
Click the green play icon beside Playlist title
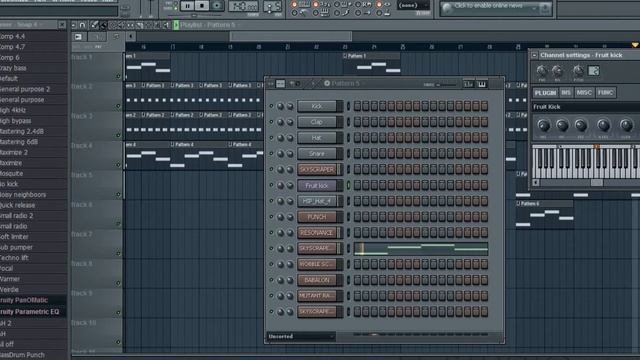pyautogui.click(x=176, y=25)
